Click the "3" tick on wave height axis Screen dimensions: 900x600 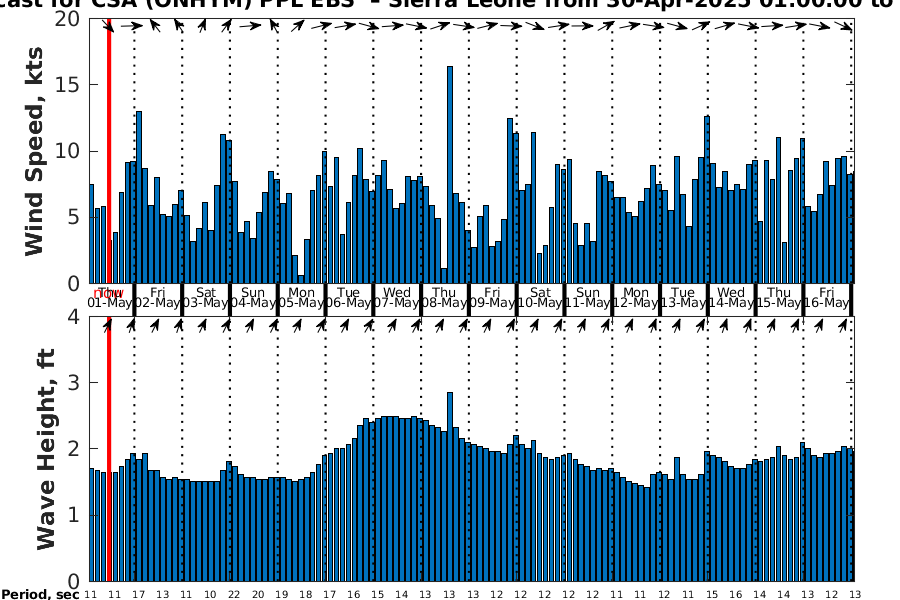(x=73, y=382)
